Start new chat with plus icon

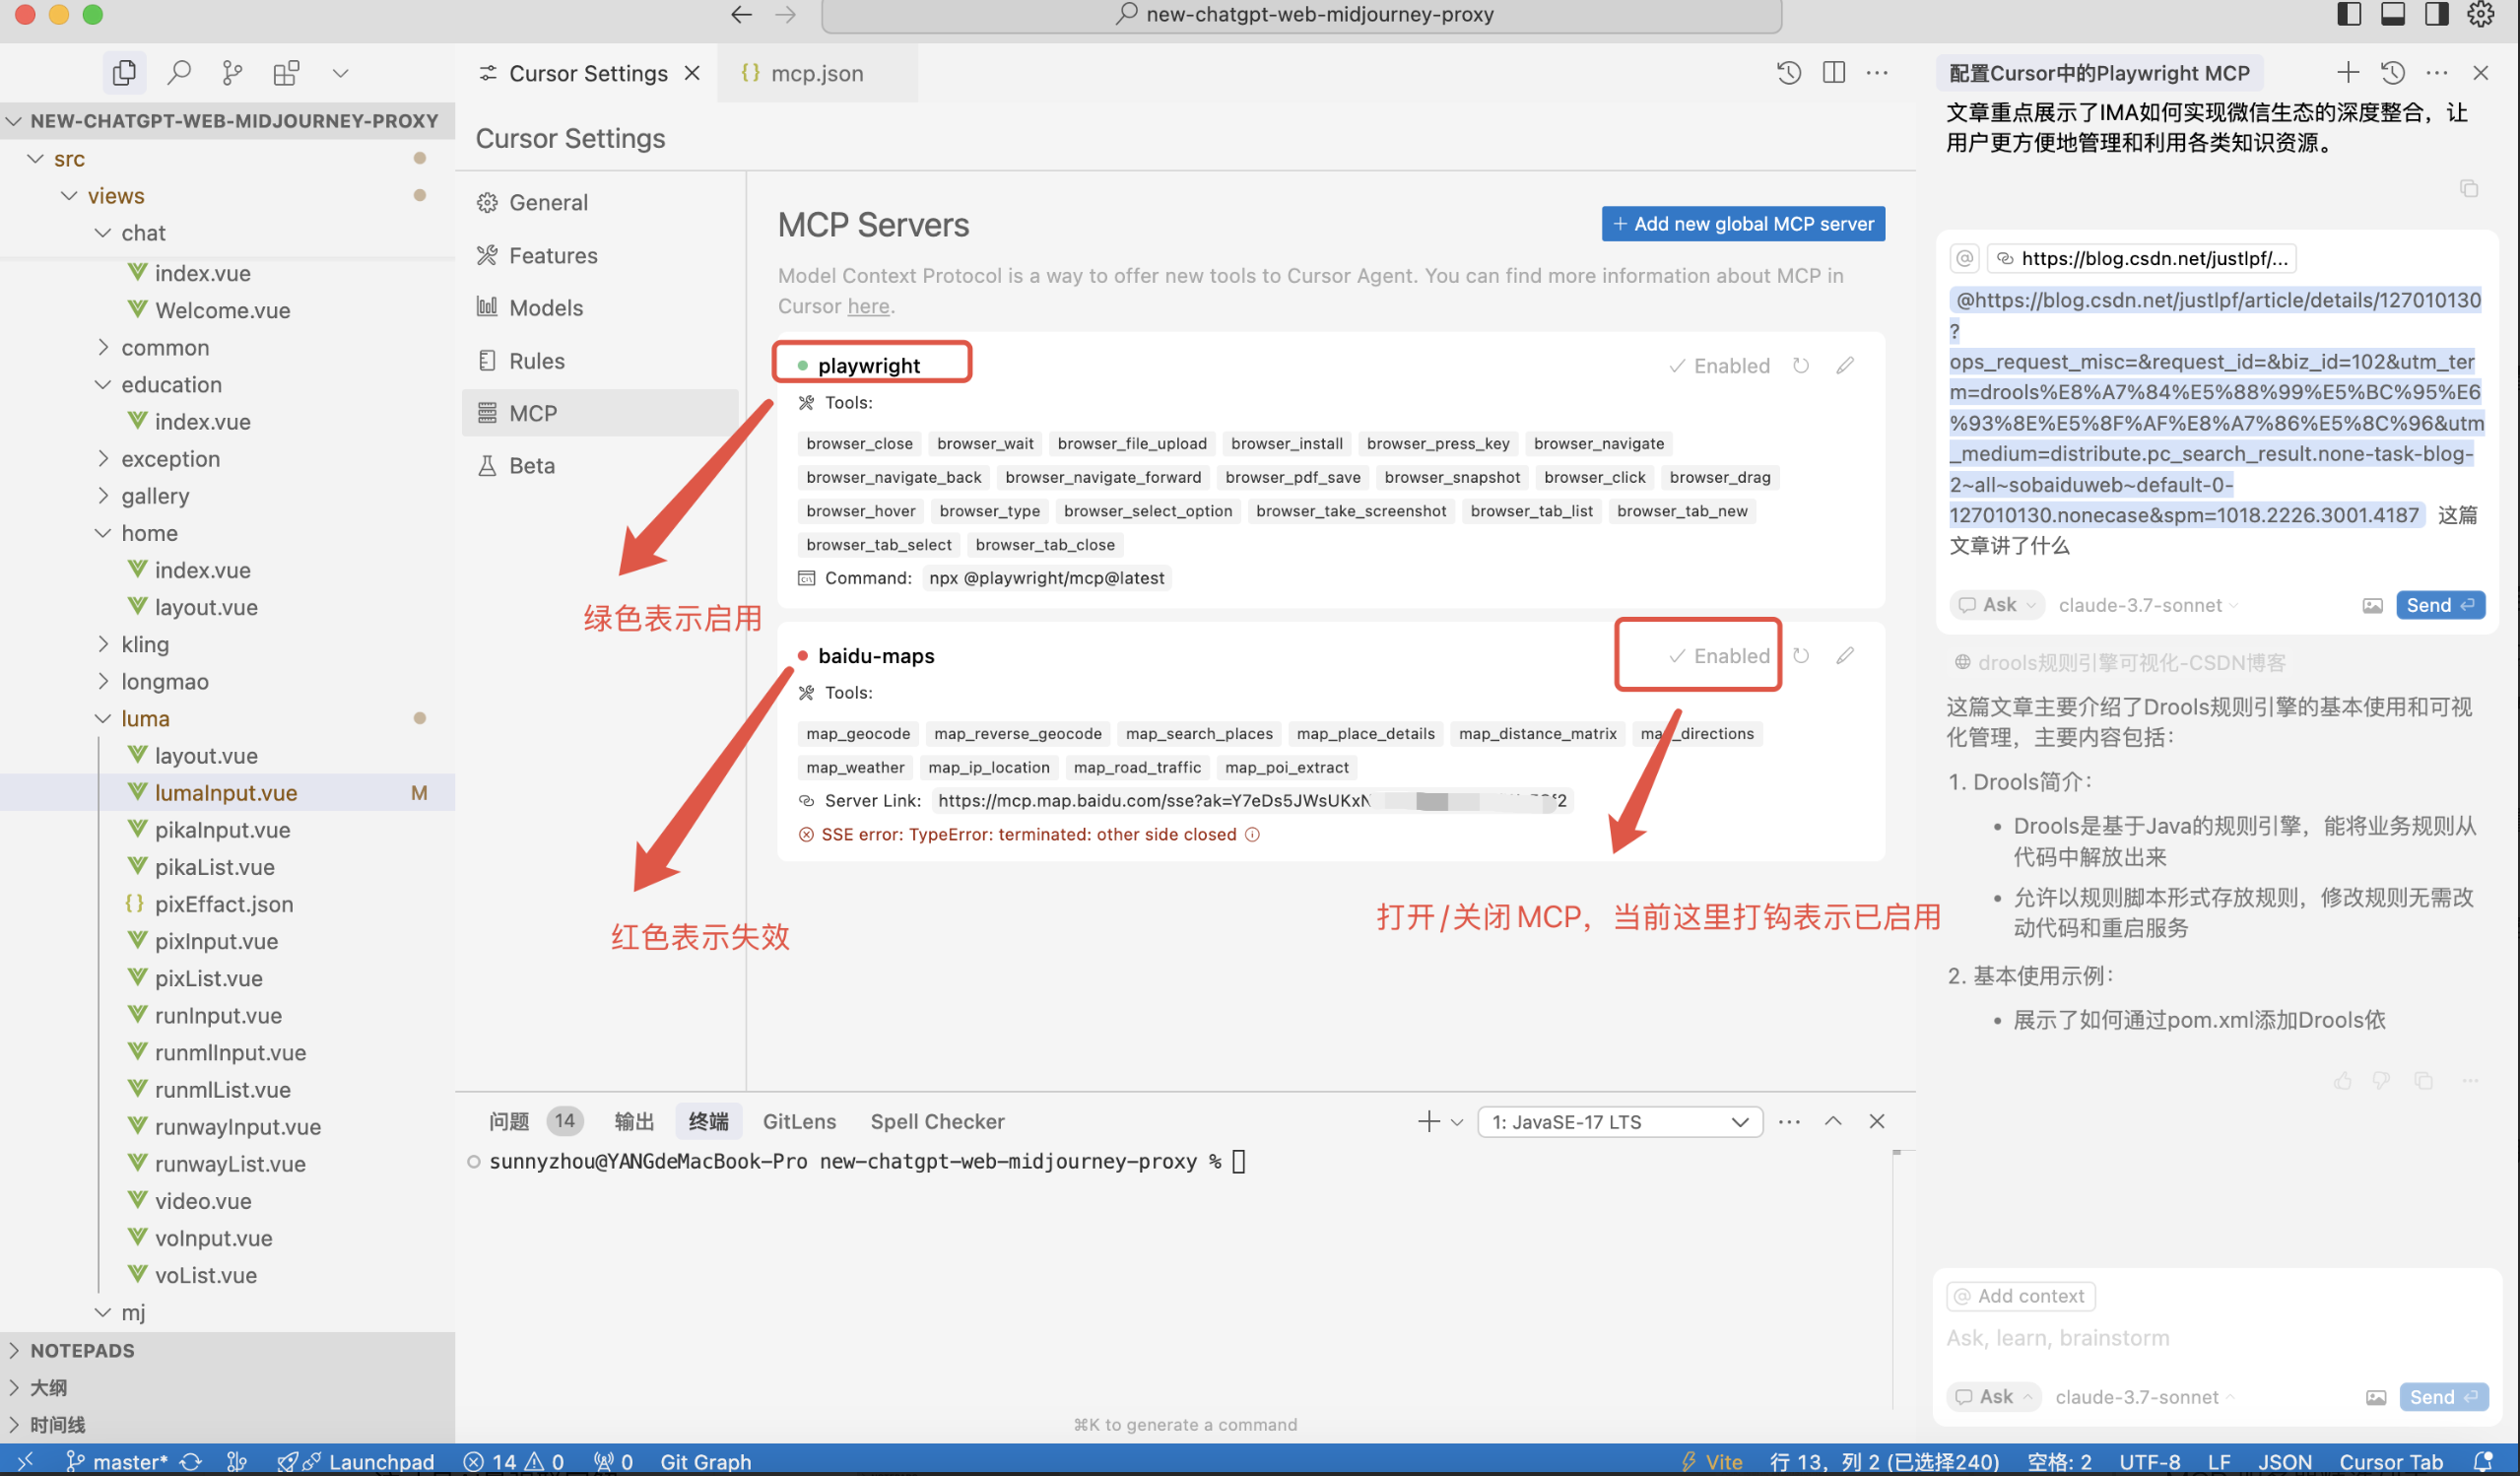(2347, 72)
